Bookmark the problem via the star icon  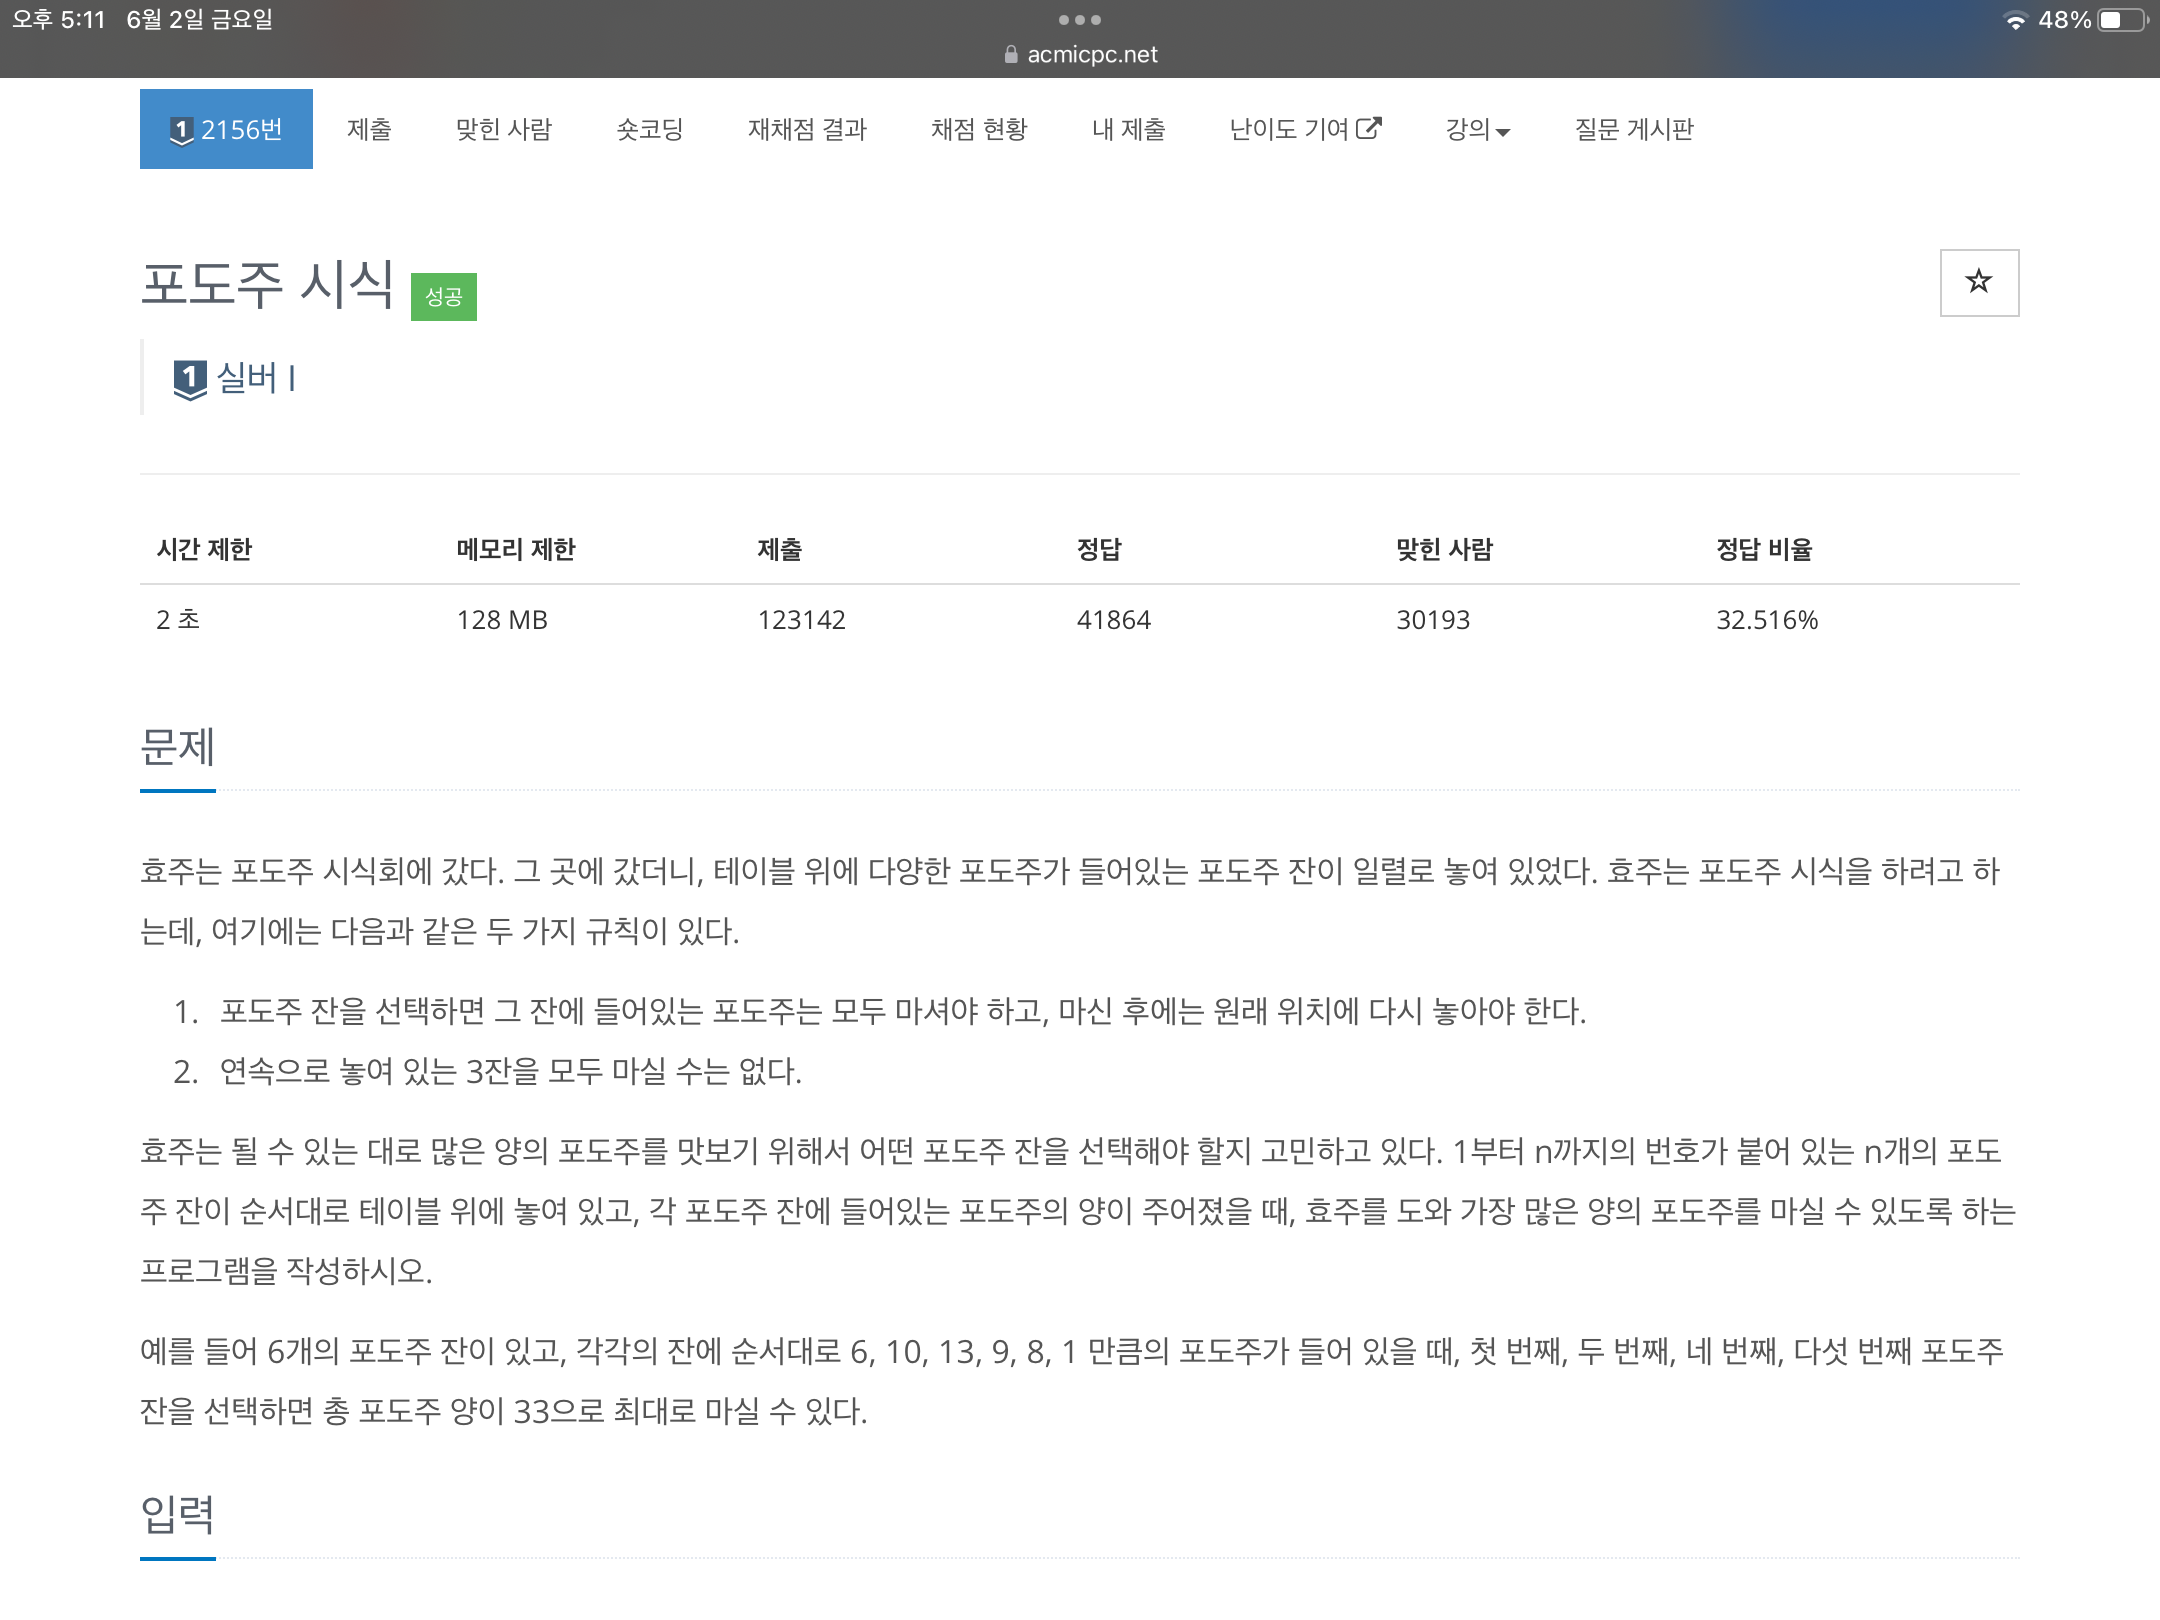1979,283
